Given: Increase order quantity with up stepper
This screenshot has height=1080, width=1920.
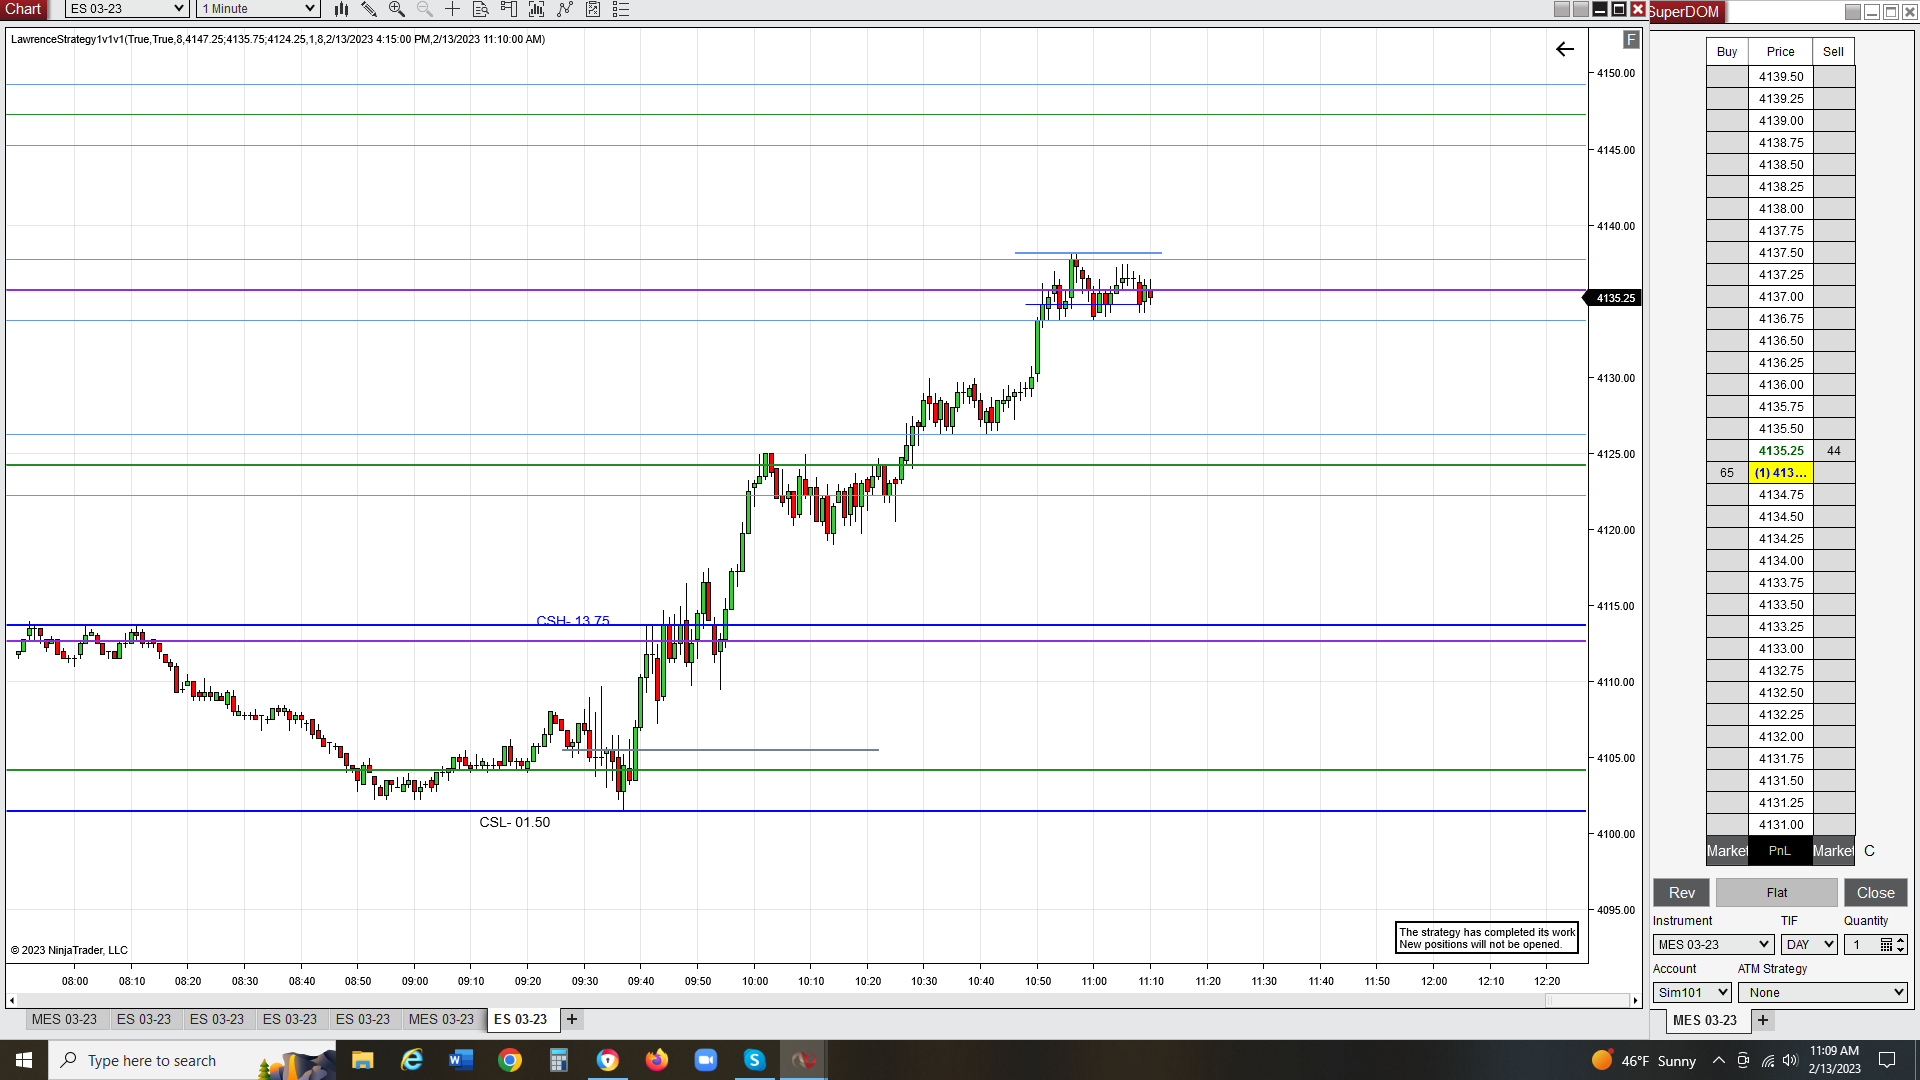Looking at the screenshot, I should 1901,940.
